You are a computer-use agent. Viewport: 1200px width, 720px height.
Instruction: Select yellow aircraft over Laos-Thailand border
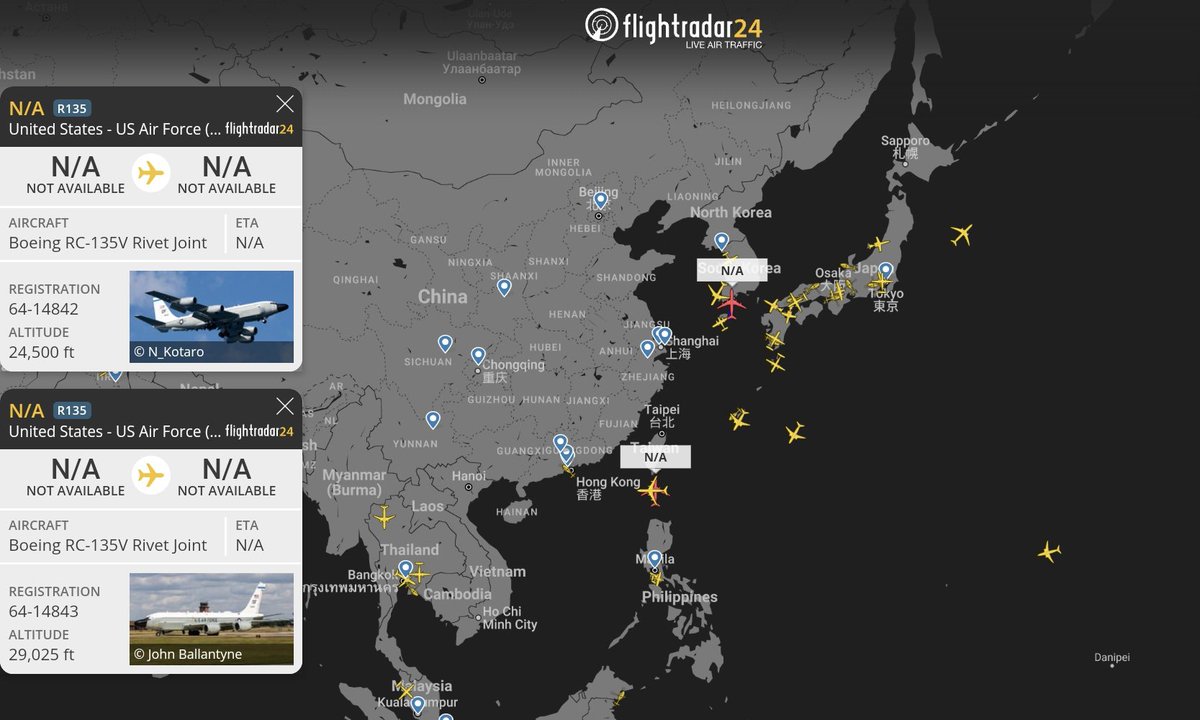pos(384,517)
